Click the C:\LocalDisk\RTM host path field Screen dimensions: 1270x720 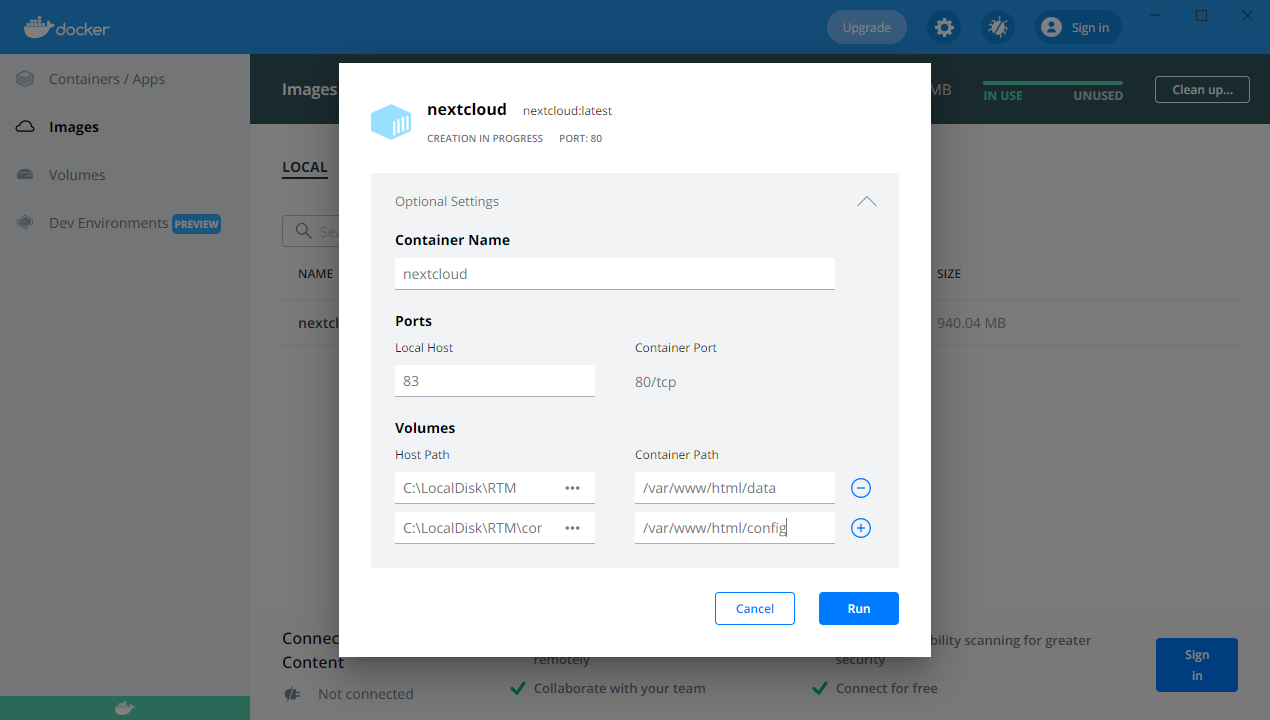[495, 488]
